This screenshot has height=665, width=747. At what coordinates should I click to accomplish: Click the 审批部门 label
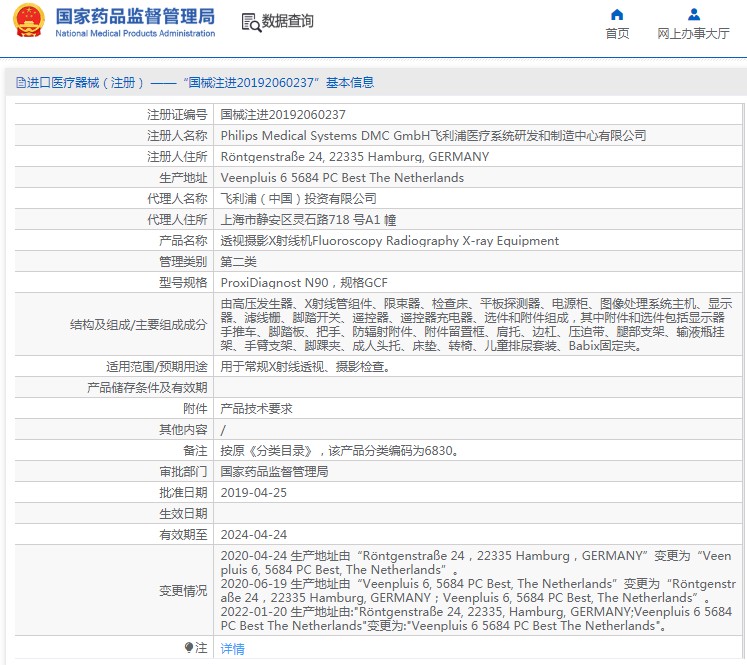coord(183,472)
